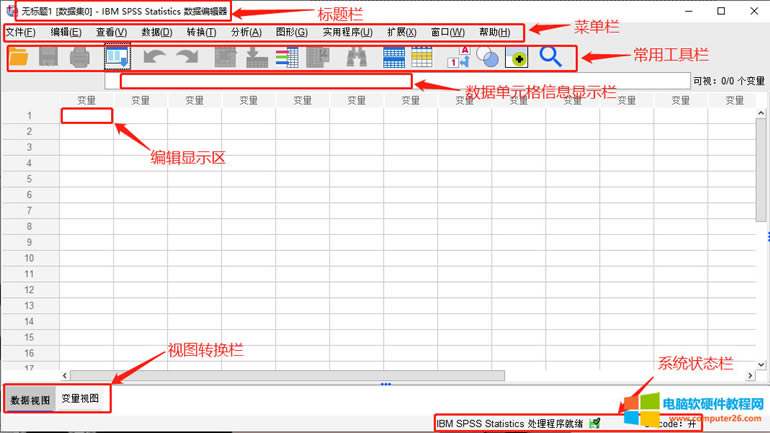This screenshot has width=770, height=433.
Task: Toggle Value Labels icon with A and 1
Action: pyautogui.click(x=458, y=57)
